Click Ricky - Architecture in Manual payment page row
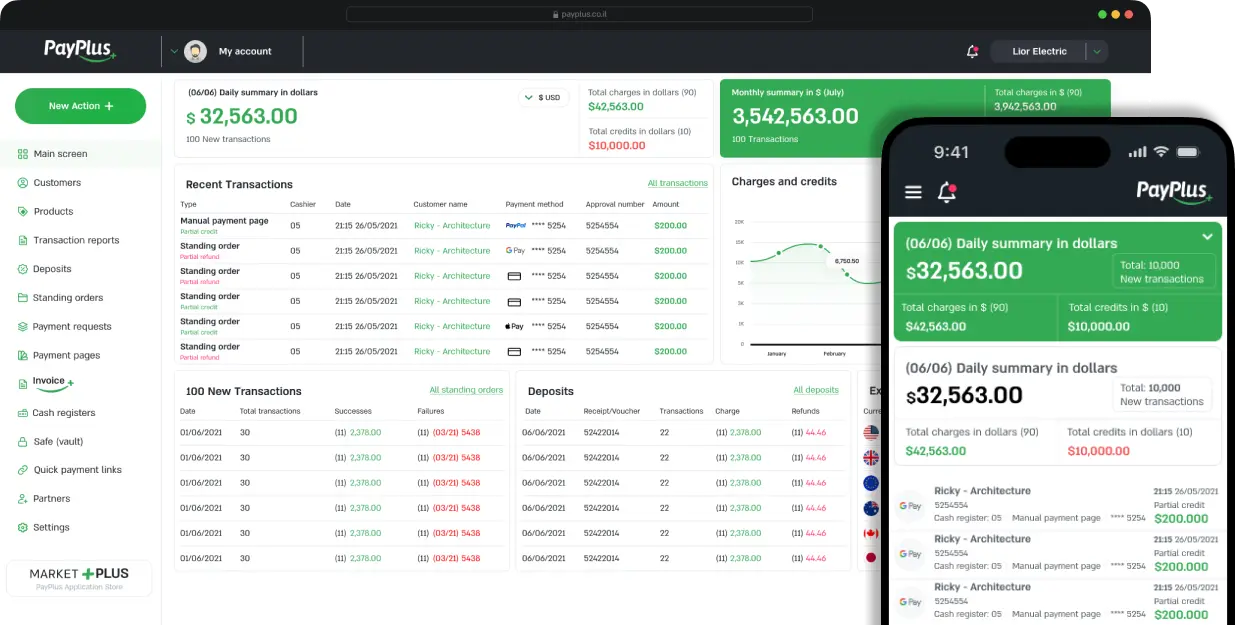Image resolution: width=1235 pixels, height=625 pixels. coord(452,226)
